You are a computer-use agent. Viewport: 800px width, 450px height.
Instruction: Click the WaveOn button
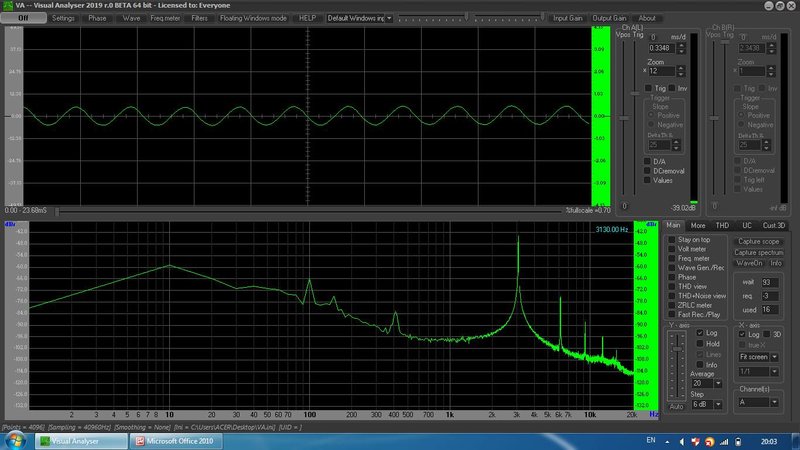749,263
